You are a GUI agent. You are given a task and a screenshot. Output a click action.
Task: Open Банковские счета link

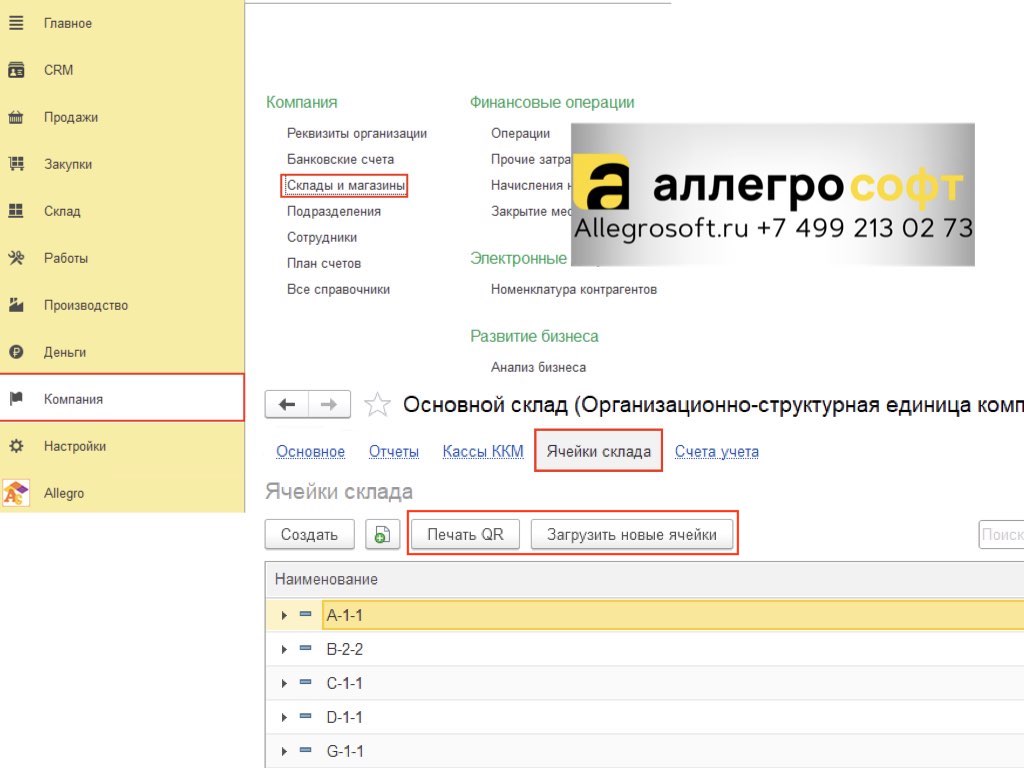click(x=340, y=159)
